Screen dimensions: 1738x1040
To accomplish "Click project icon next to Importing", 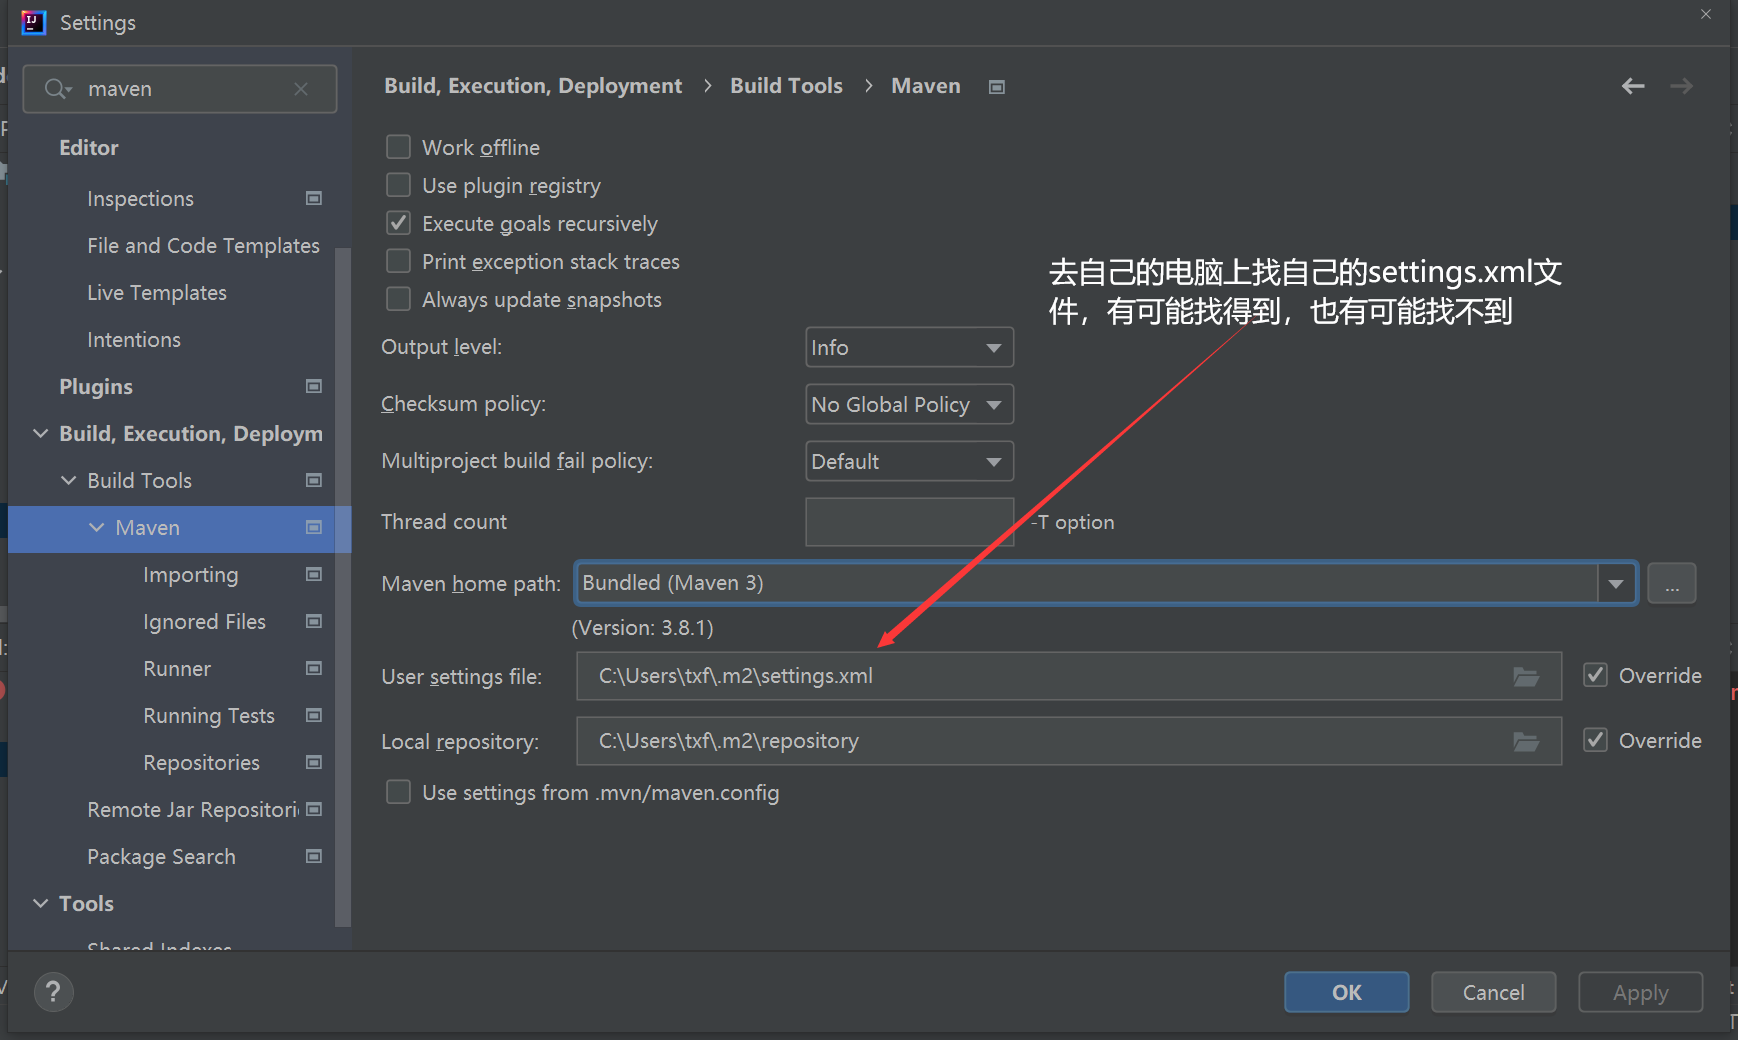I will point(314,574).
